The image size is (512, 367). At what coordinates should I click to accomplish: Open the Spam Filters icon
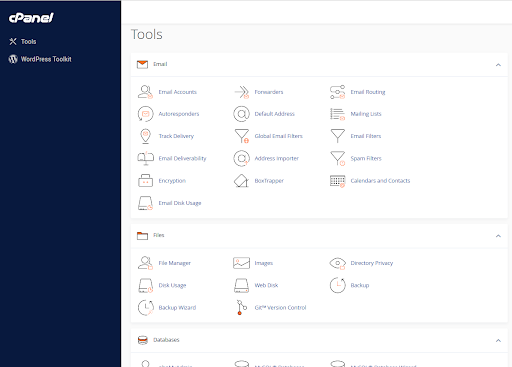pos(337,158)
